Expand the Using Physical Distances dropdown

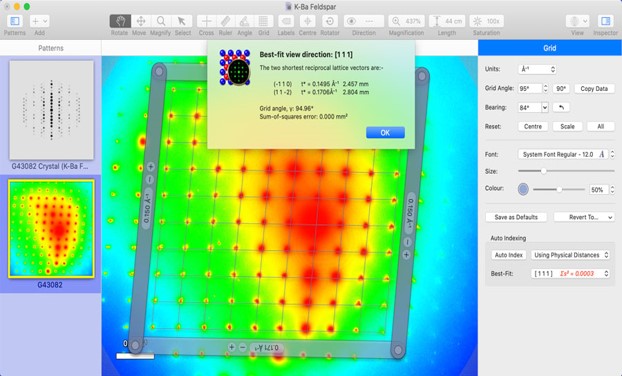tap(570, 255)
